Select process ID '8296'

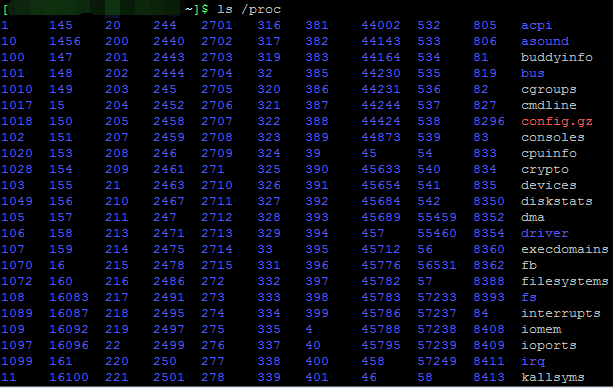click(x=489, y=122)
